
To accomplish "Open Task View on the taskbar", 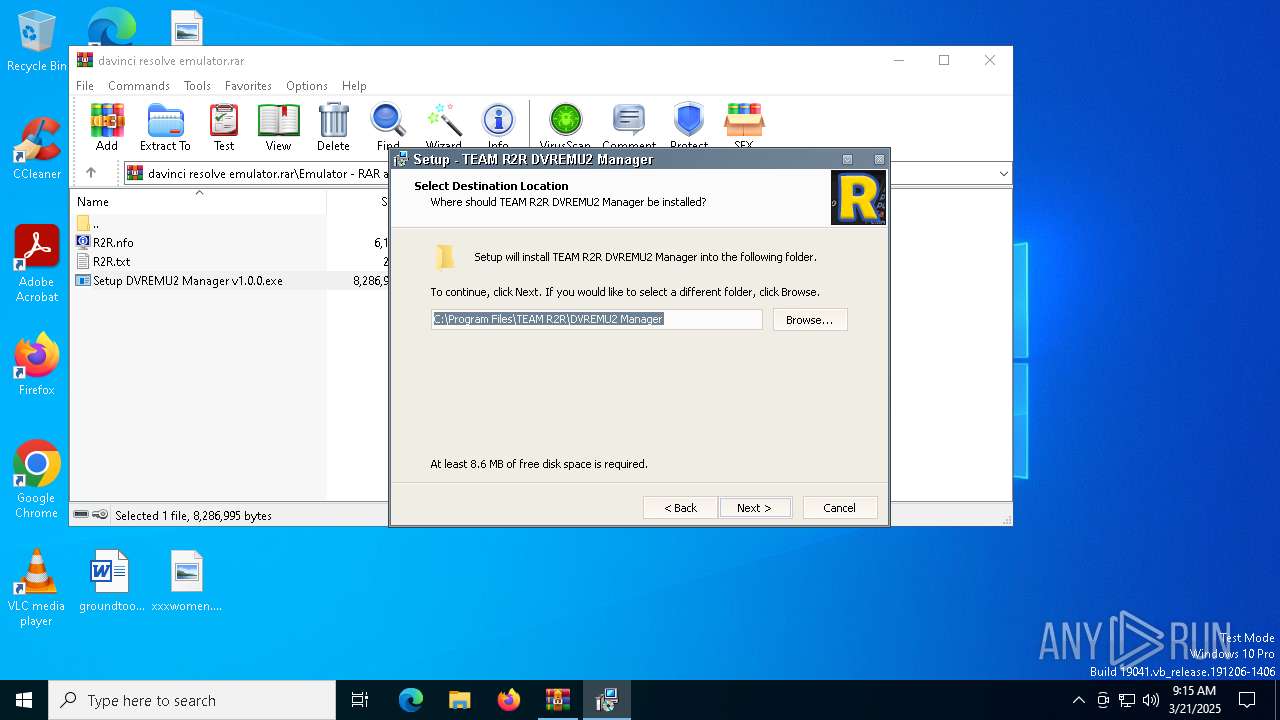I will click(360, 700).
